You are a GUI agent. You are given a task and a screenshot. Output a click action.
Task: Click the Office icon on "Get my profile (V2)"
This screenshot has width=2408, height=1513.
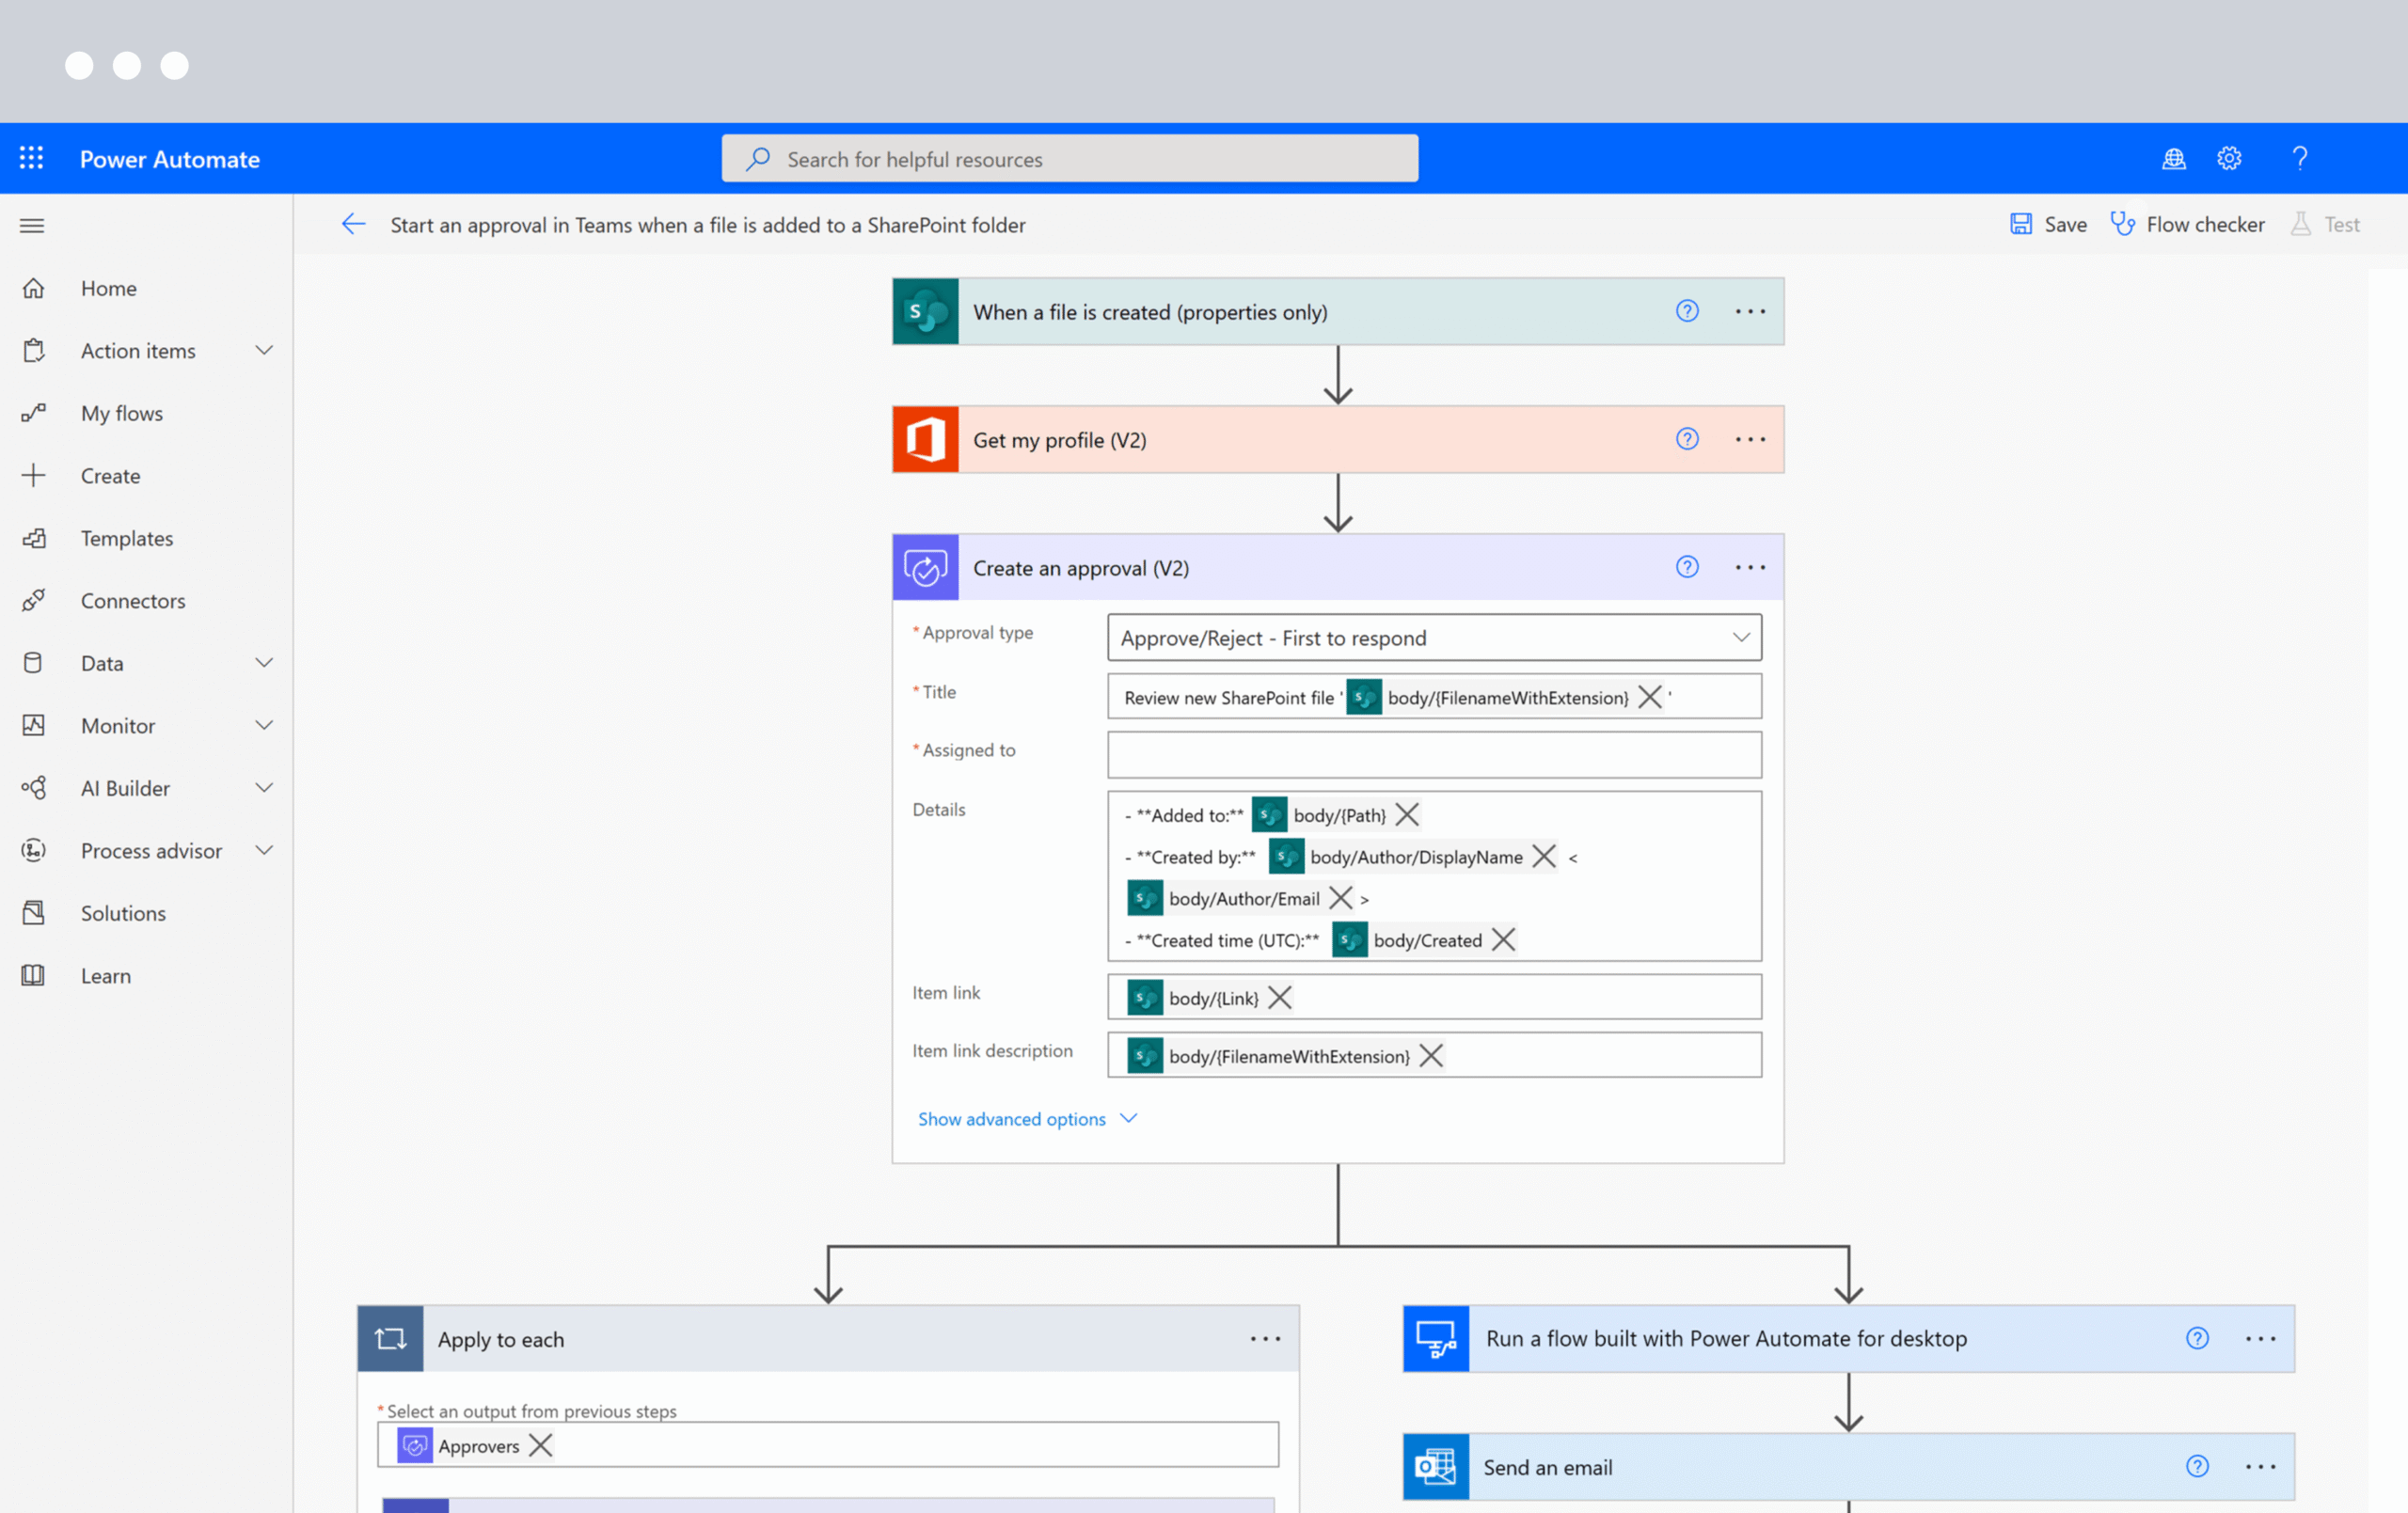924,439
